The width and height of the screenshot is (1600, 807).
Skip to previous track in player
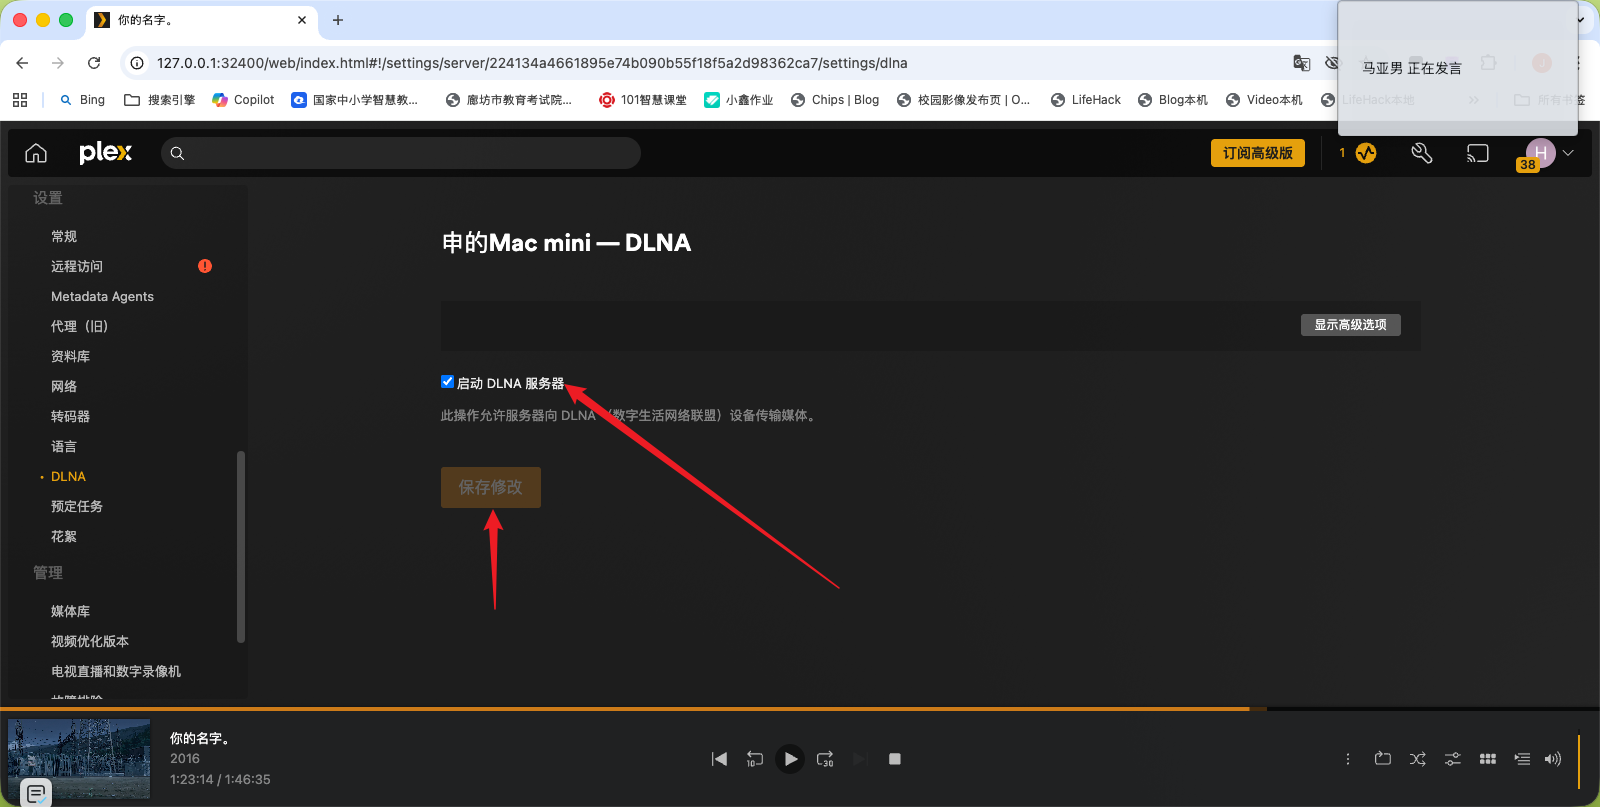(719, 759)
